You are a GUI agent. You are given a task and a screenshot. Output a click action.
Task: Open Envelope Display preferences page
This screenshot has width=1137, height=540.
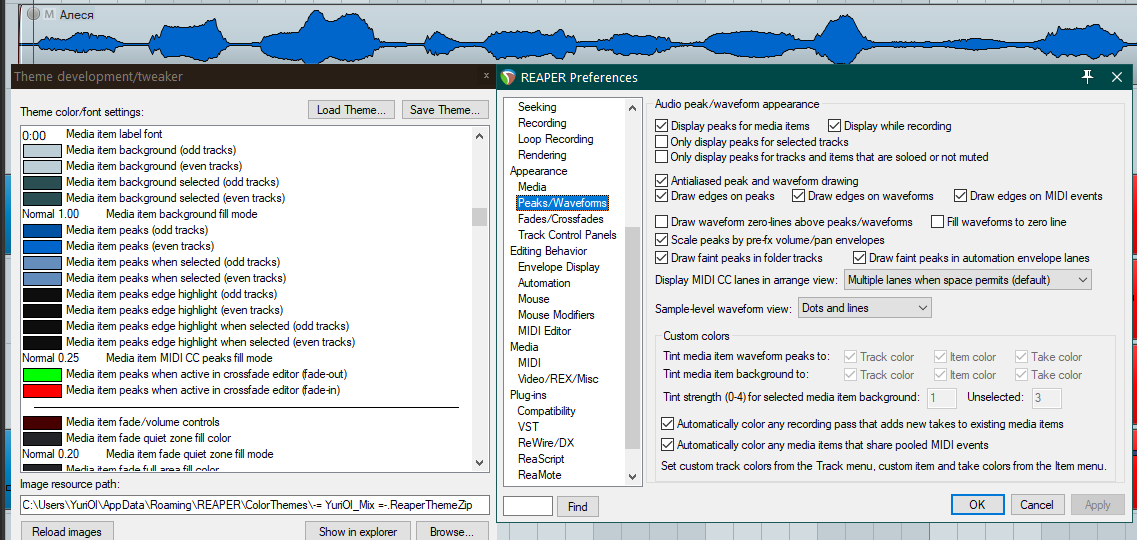click(x=558, y=267)
